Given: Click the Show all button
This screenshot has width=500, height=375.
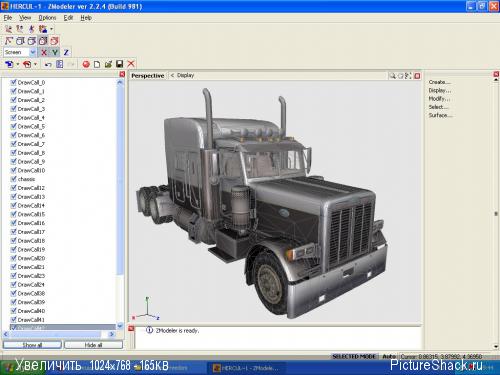Looking at the screenshot, I should pos(32,345).
